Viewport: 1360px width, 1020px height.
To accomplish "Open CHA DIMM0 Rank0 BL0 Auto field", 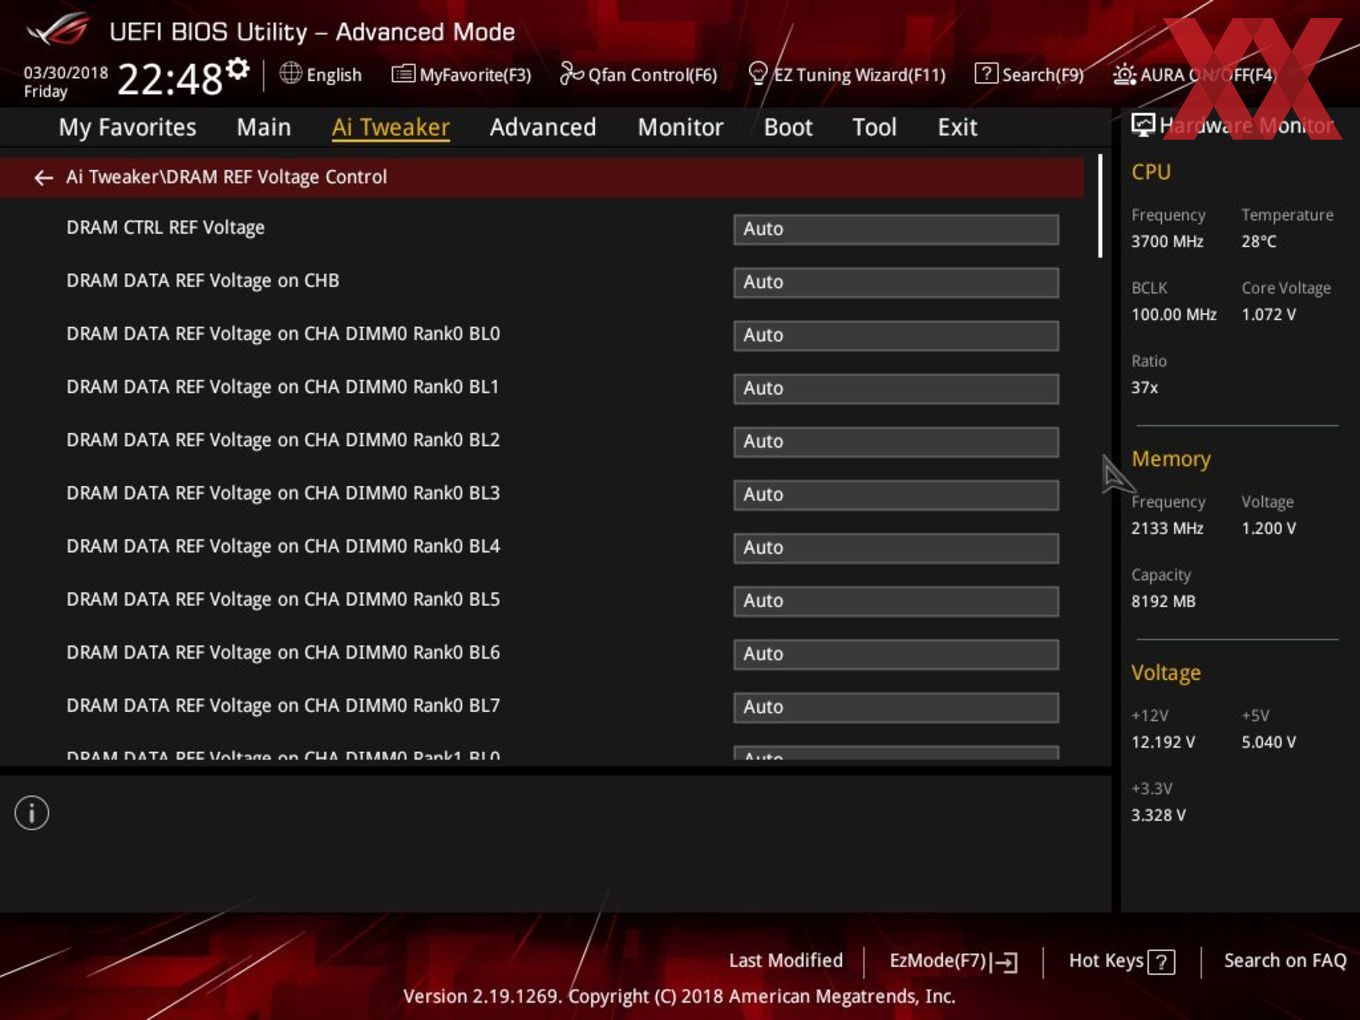I will 896,335.
